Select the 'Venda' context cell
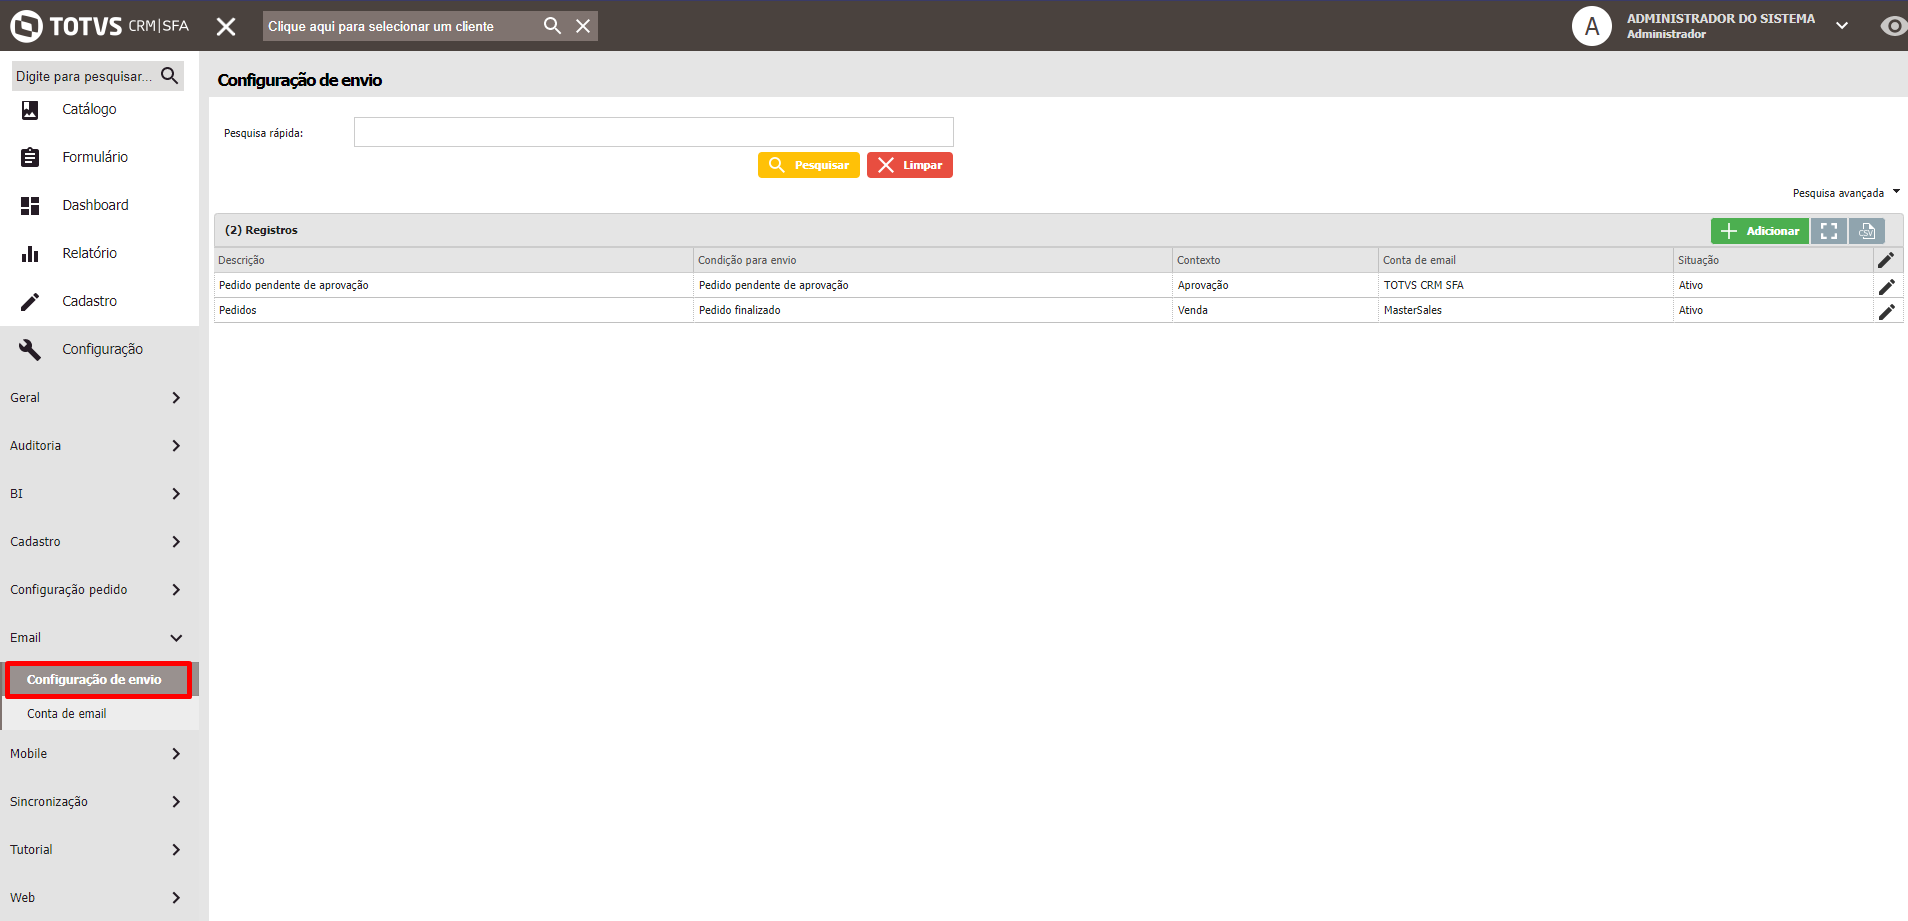Viewport: 1908px width, 921px height. (x=1275, y=310)
